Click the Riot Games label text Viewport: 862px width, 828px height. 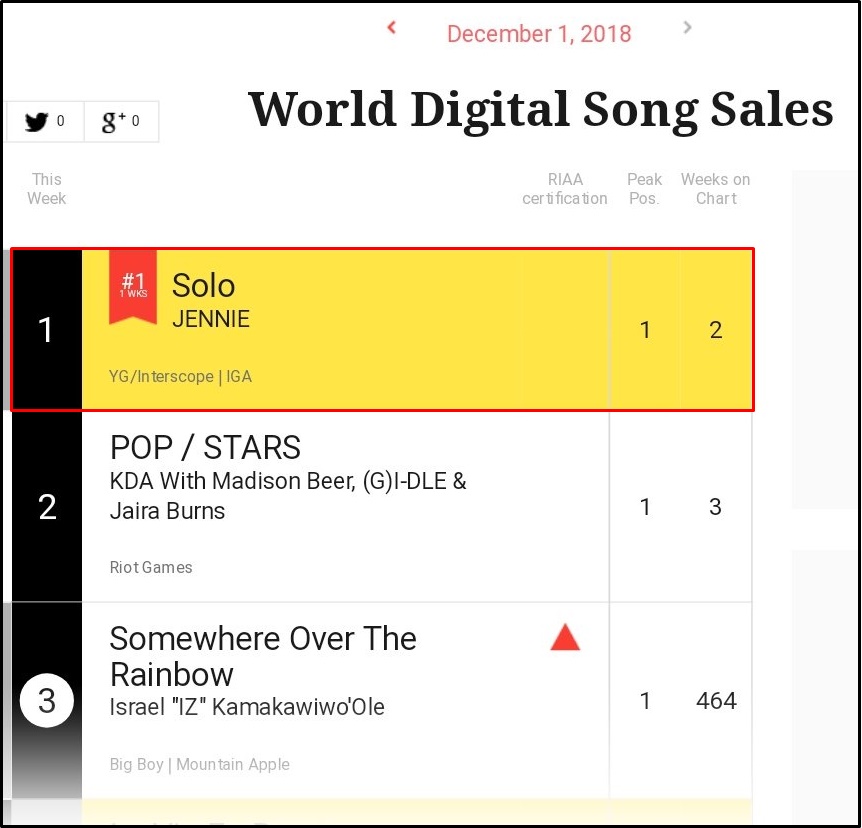tap(151, 567)
